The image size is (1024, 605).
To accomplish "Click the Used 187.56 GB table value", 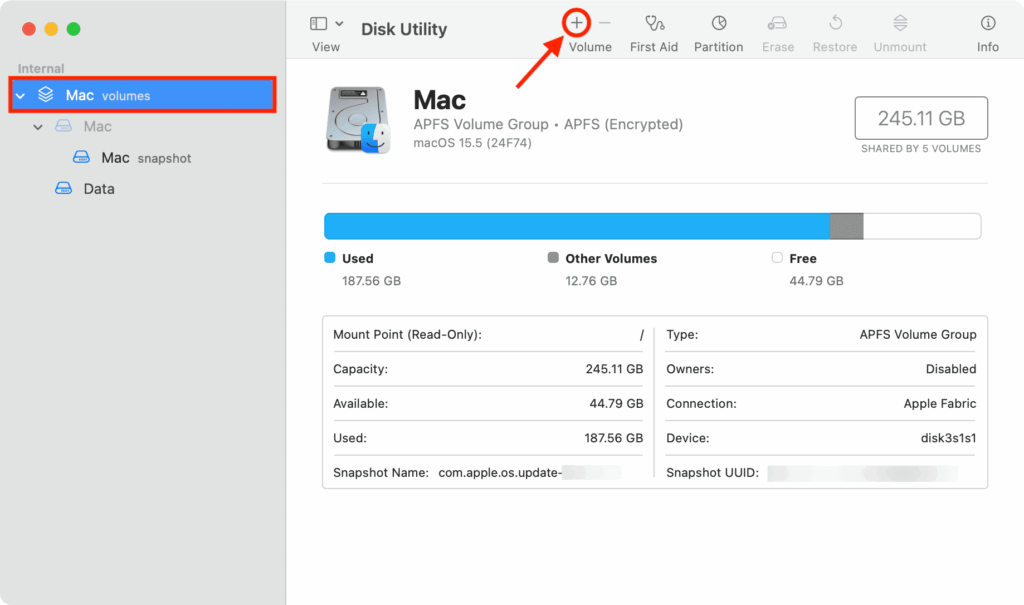I will [613, 438].
